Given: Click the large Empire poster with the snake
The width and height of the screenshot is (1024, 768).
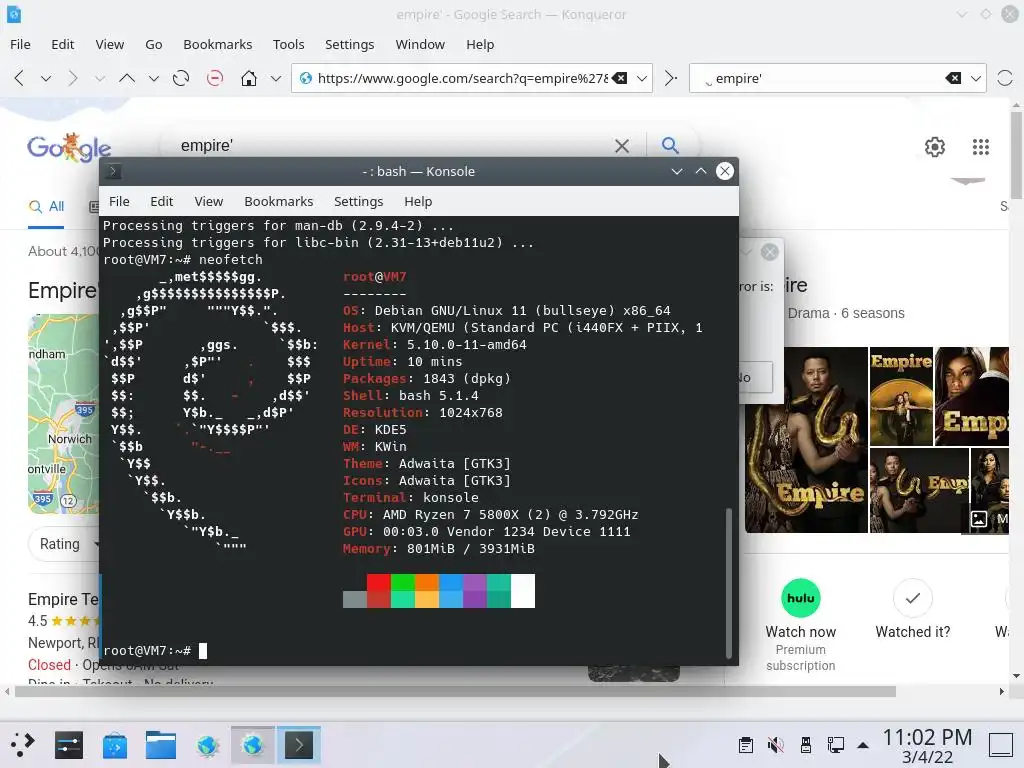Looking at the screenshot, I should pos(806,440).
